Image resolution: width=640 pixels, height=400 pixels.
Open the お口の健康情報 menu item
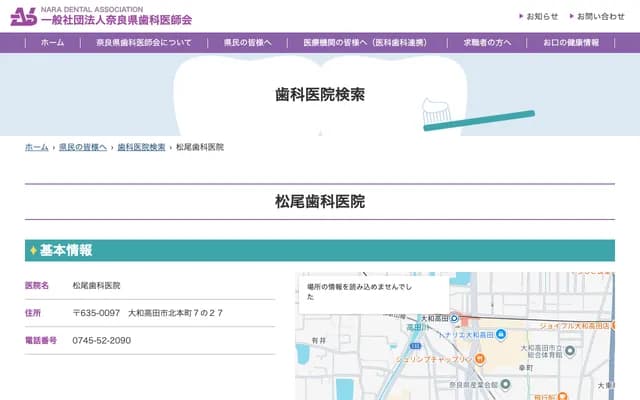pyautogui.click(x=571, y=43)
